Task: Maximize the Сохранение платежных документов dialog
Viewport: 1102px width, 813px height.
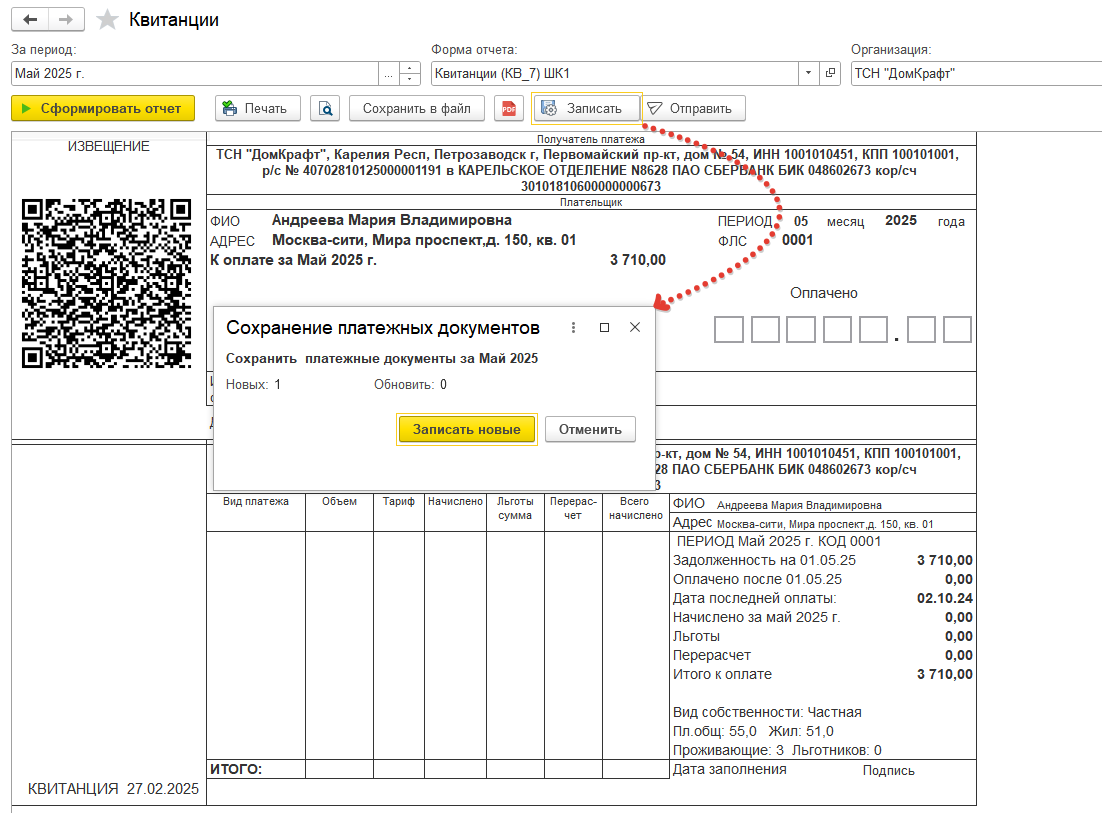Action: (x=604, y=327)
